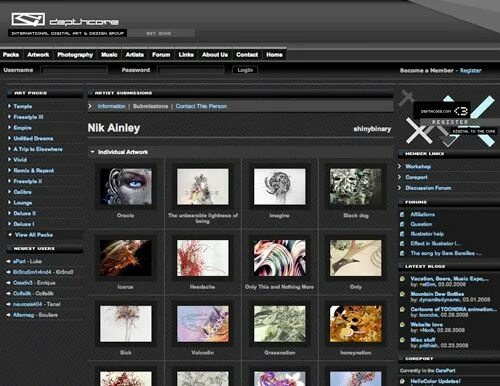The height and width of the screenshot is (386, 500).
Task: Open the About Us page
Action: pyautogui.click(x=215, y=55)
